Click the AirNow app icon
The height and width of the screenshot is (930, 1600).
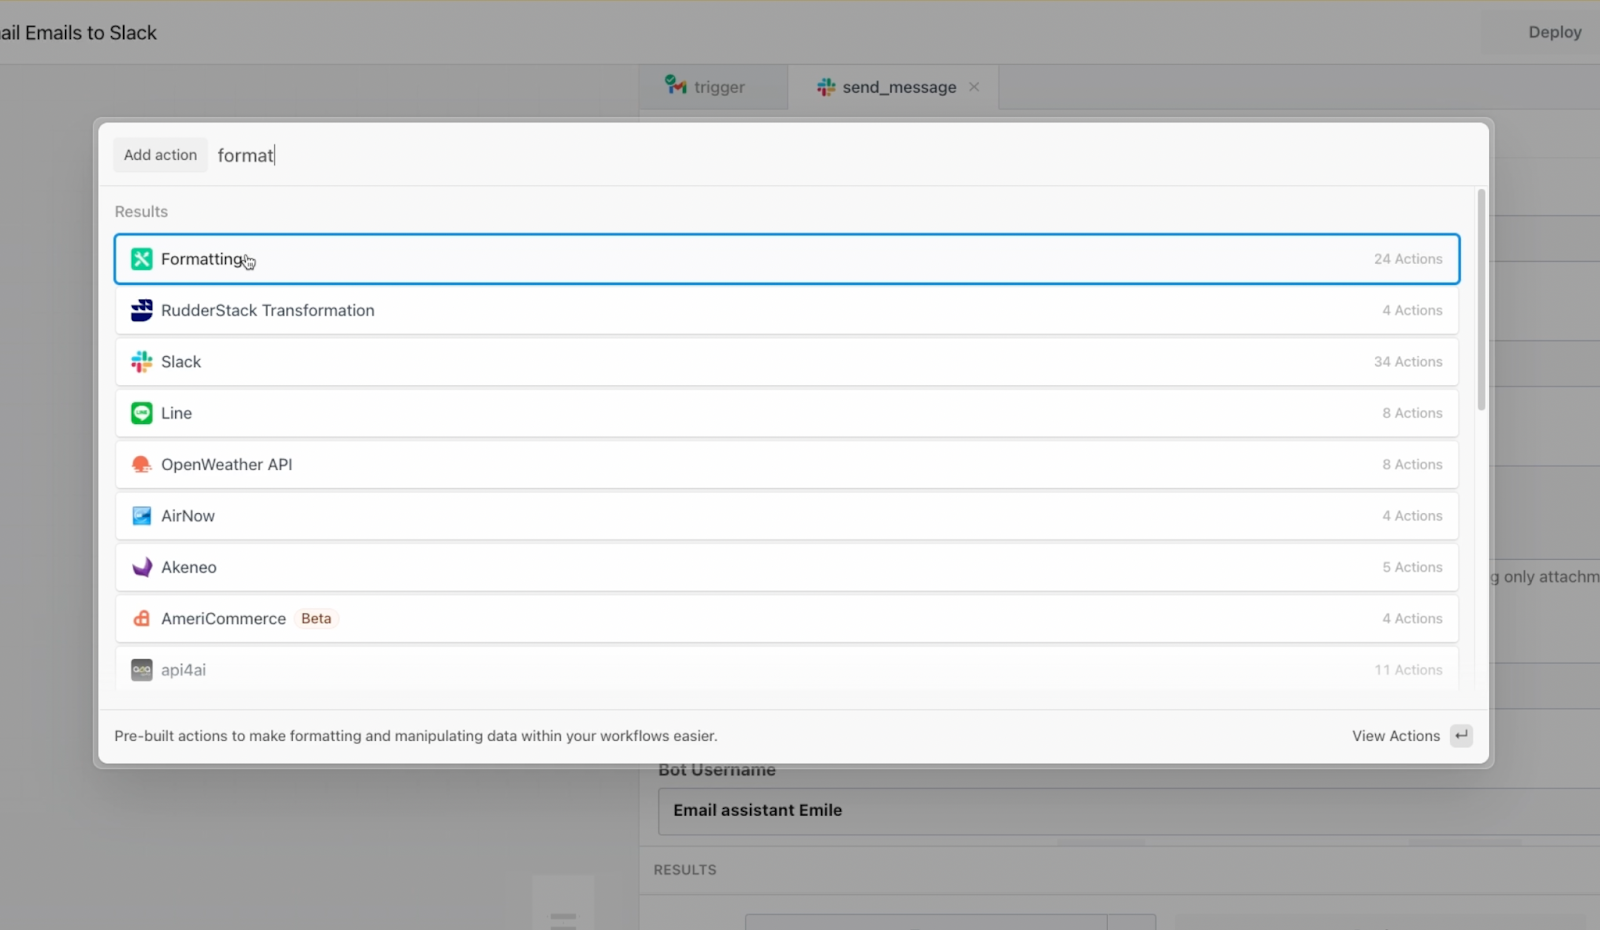(x=142, y=516)
